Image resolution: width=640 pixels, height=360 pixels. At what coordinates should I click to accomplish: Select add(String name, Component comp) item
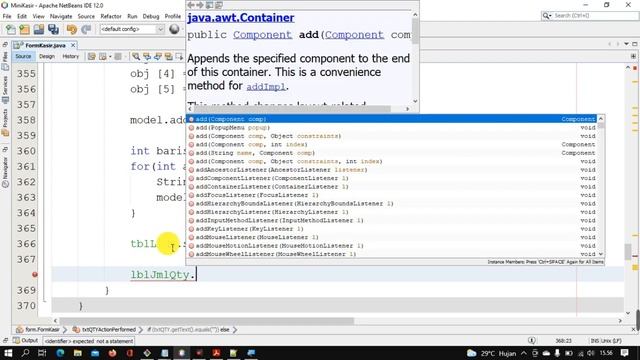tap(392, 153)
